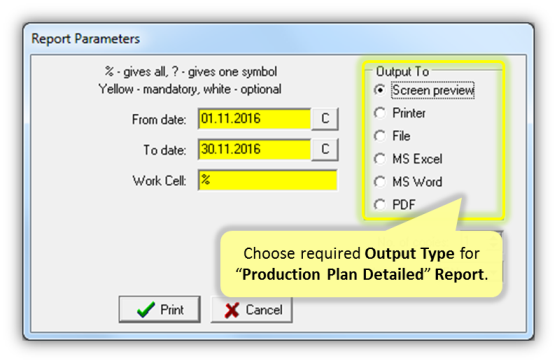Select MS Word output radio button

pyautogui.click(x=380, y=182)
